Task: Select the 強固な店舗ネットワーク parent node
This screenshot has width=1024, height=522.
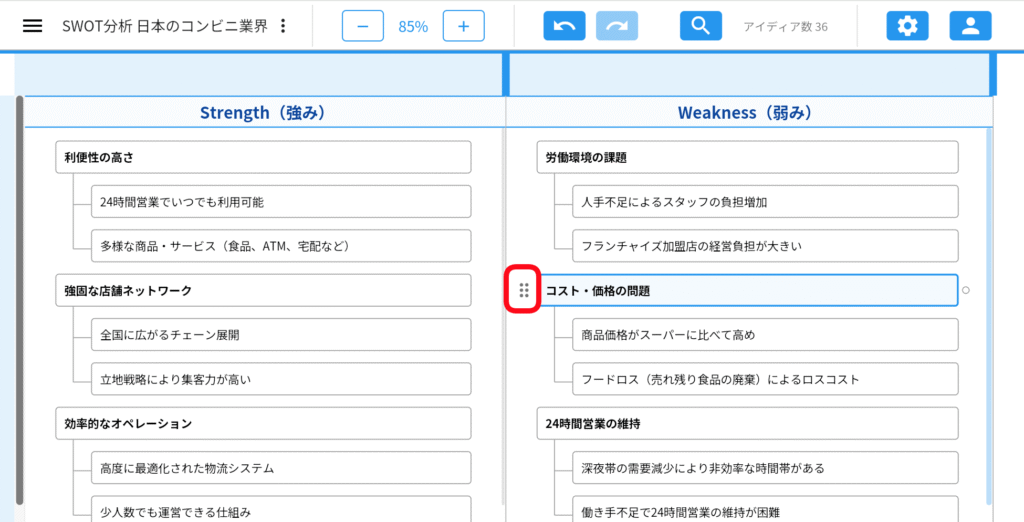Action: pos(262,290)
